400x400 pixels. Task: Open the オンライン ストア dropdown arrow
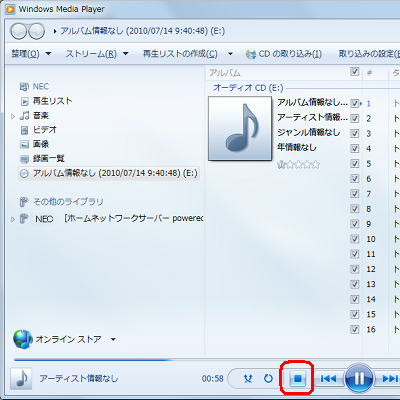pyautogui.click(x=113, y=340)
